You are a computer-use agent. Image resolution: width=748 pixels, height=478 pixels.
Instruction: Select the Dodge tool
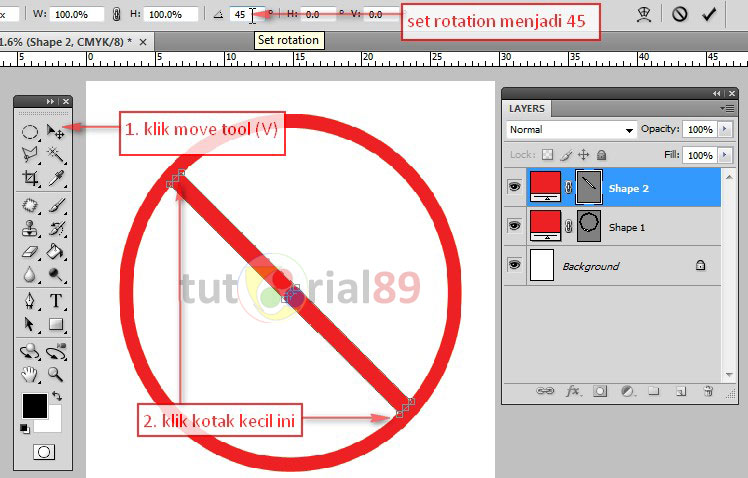pyautogui.click(x=55, y=274)
